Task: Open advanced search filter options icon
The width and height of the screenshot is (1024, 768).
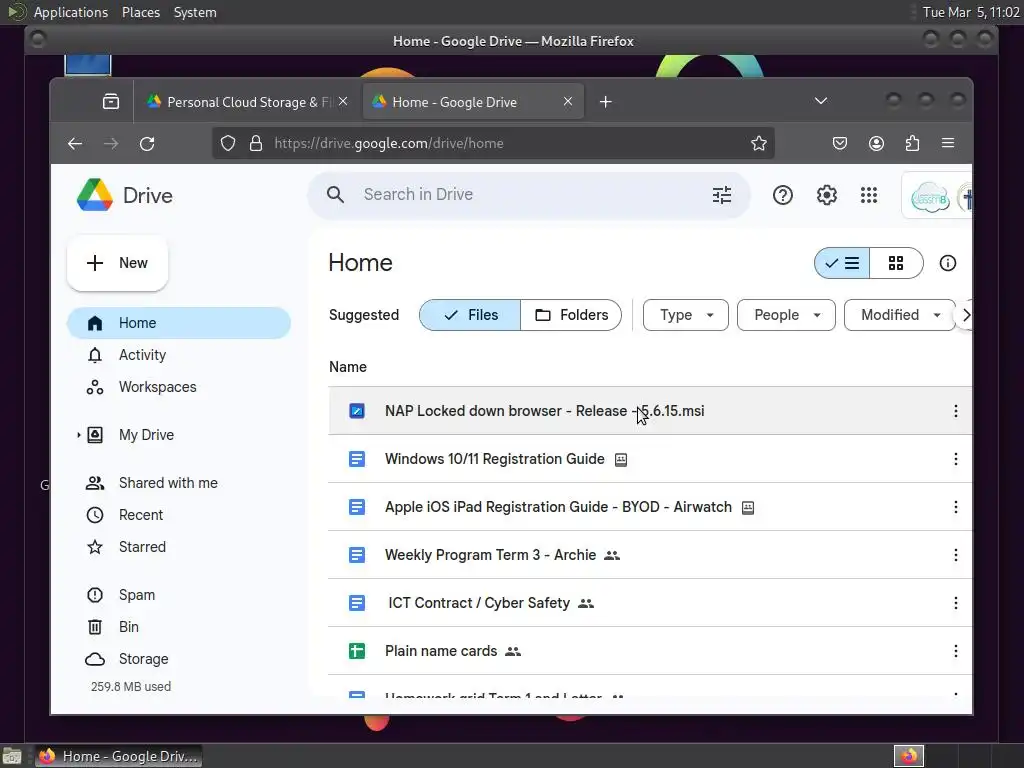Action: (722, 195)
